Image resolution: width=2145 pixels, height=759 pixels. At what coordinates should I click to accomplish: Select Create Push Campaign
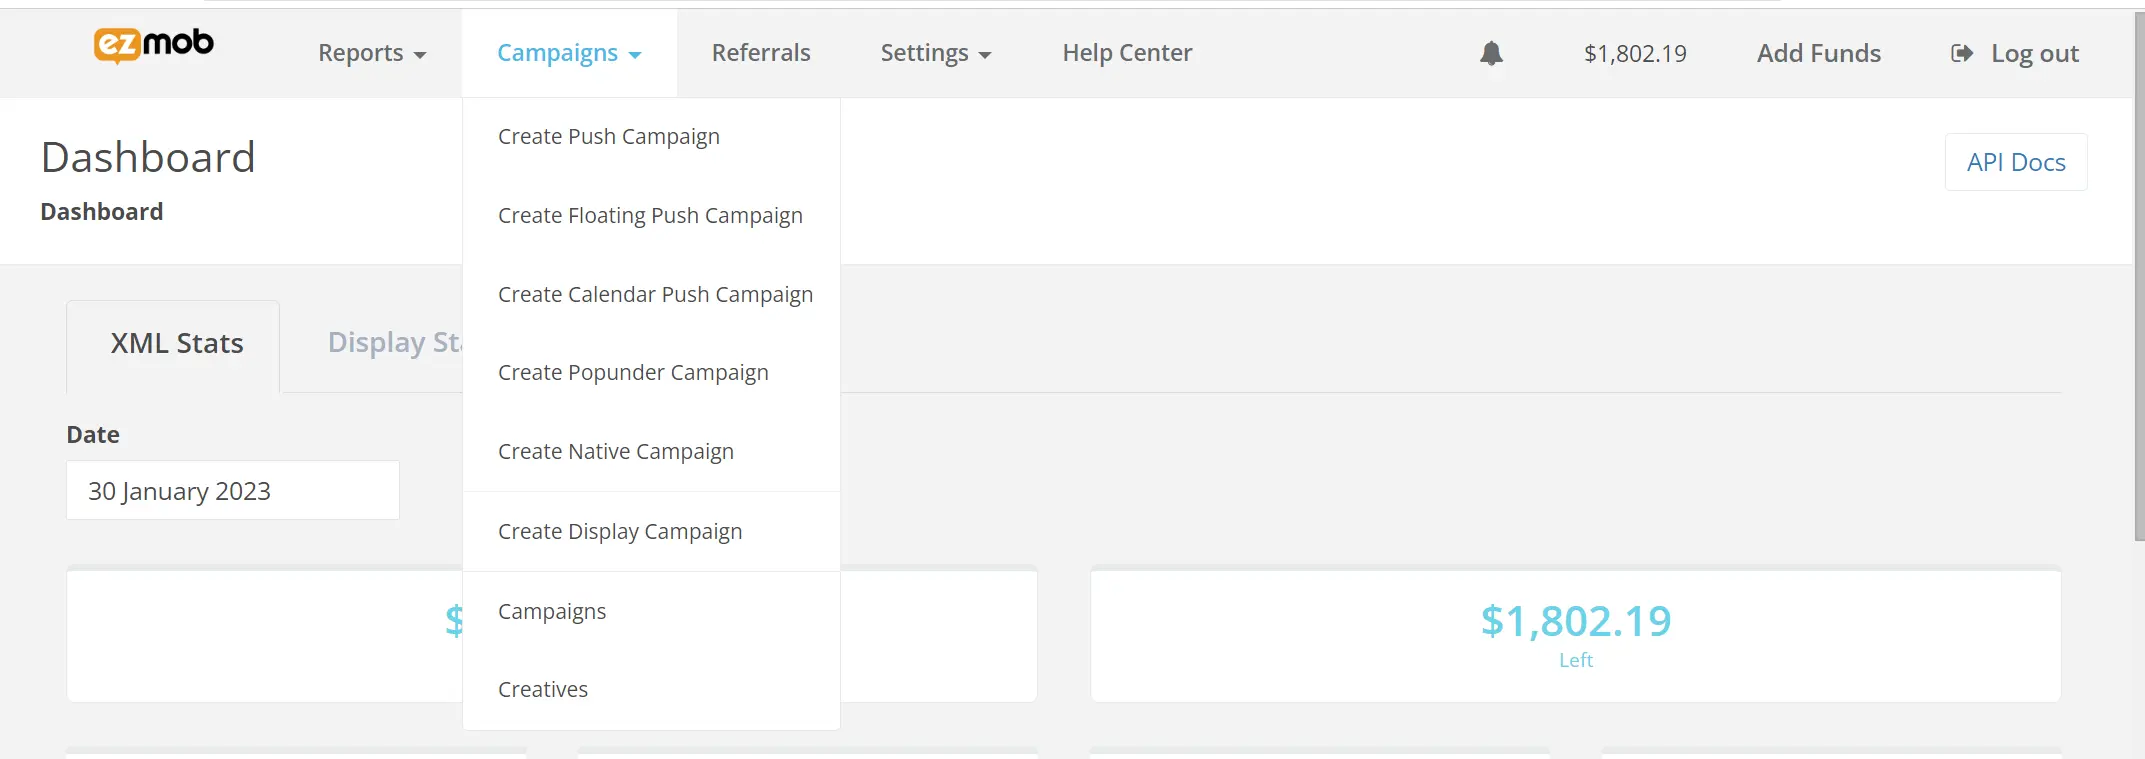click(609, 137)
